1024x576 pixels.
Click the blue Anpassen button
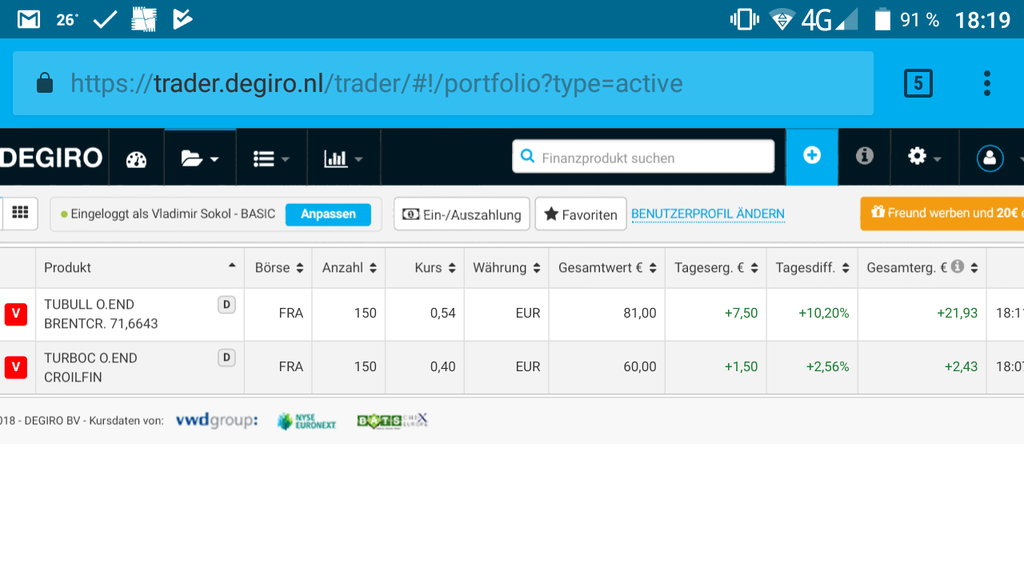[x=327, y=214]
